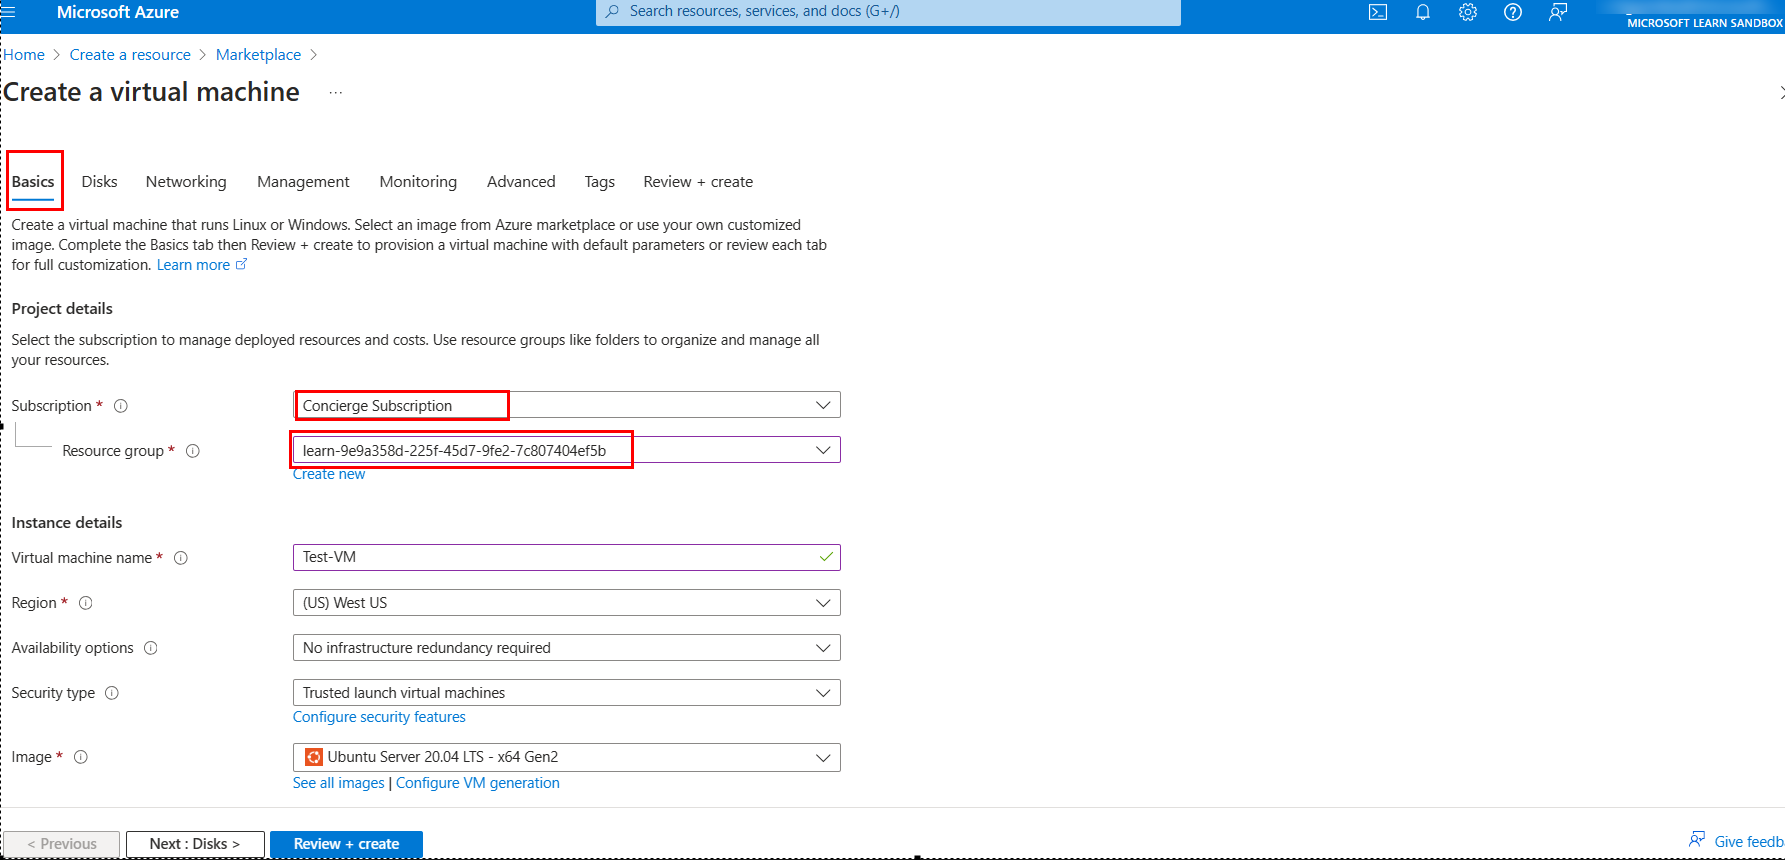Click the Previous button
Screen dimensions: 1785x860
point(62,844)
